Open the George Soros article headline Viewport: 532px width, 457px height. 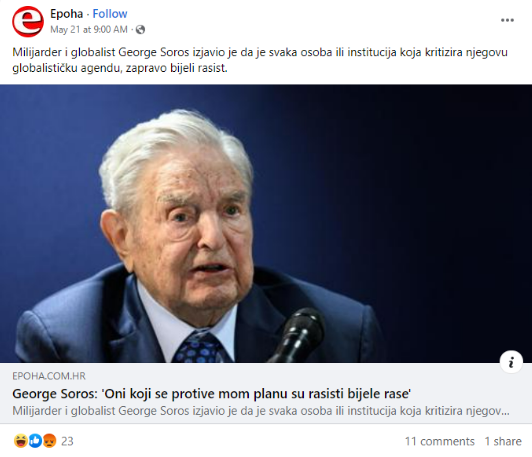(x=212, y=394)
